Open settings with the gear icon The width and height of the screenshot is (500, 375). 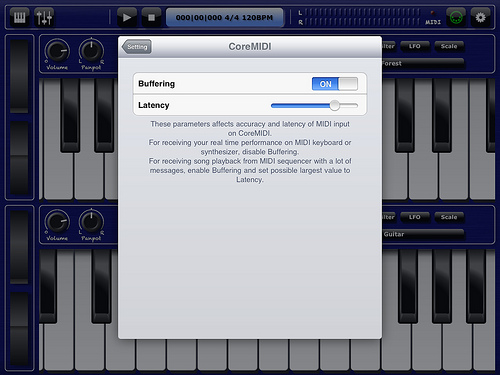pos(480,17)
